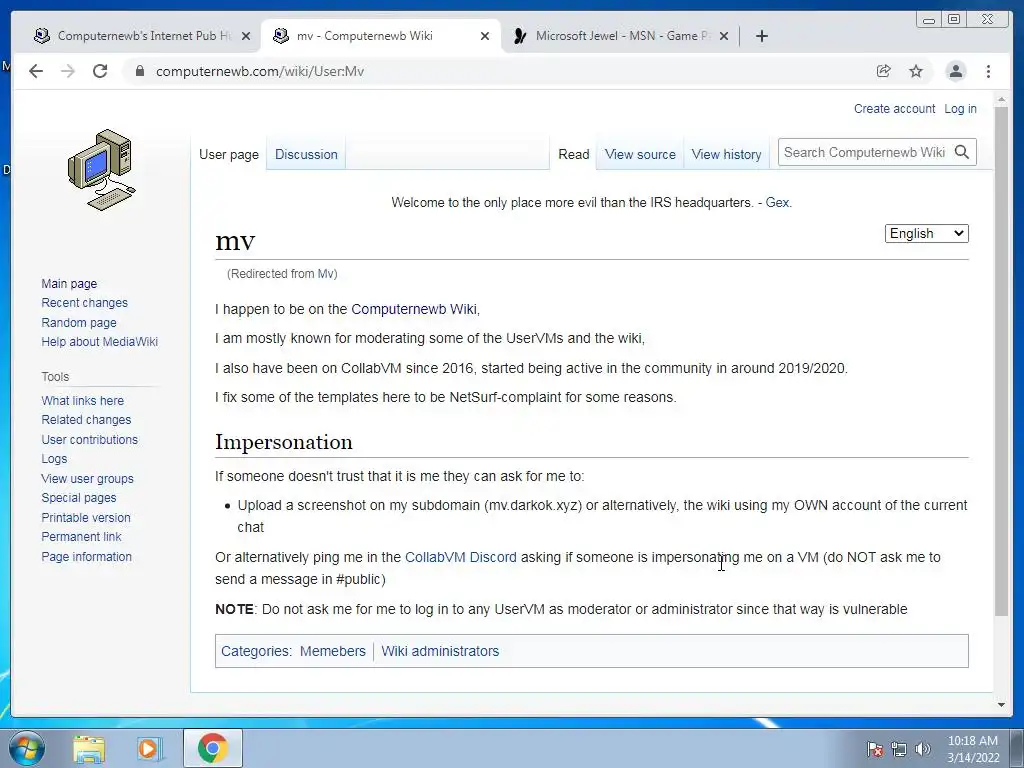Open Page information link
Screen dimensions: 1024x768
click(86, 556)
